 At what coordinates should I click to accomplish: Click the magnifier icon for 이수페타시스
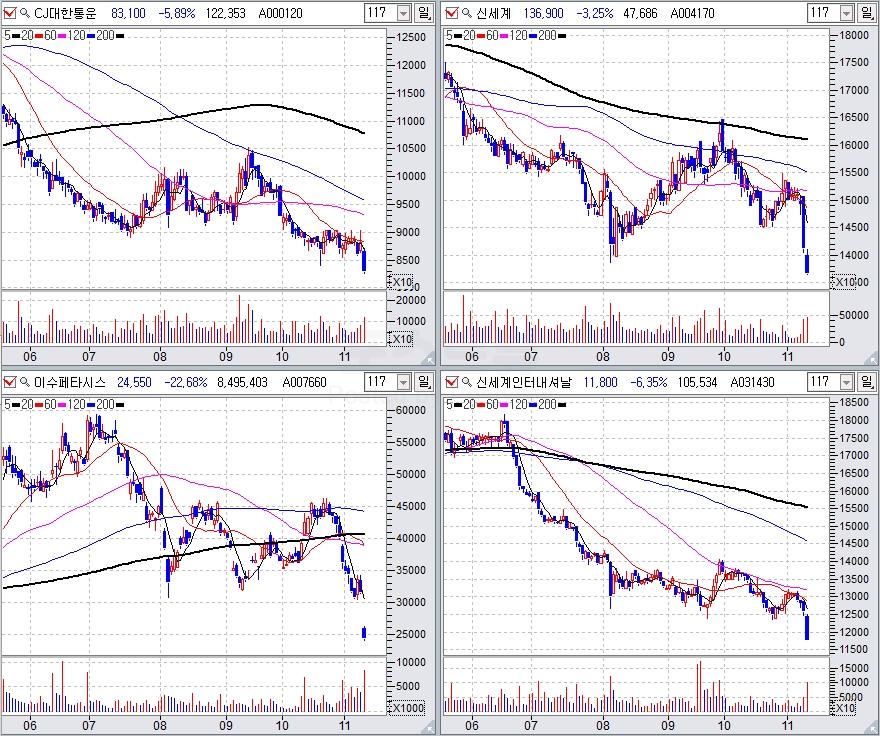(x=25, y=381)
